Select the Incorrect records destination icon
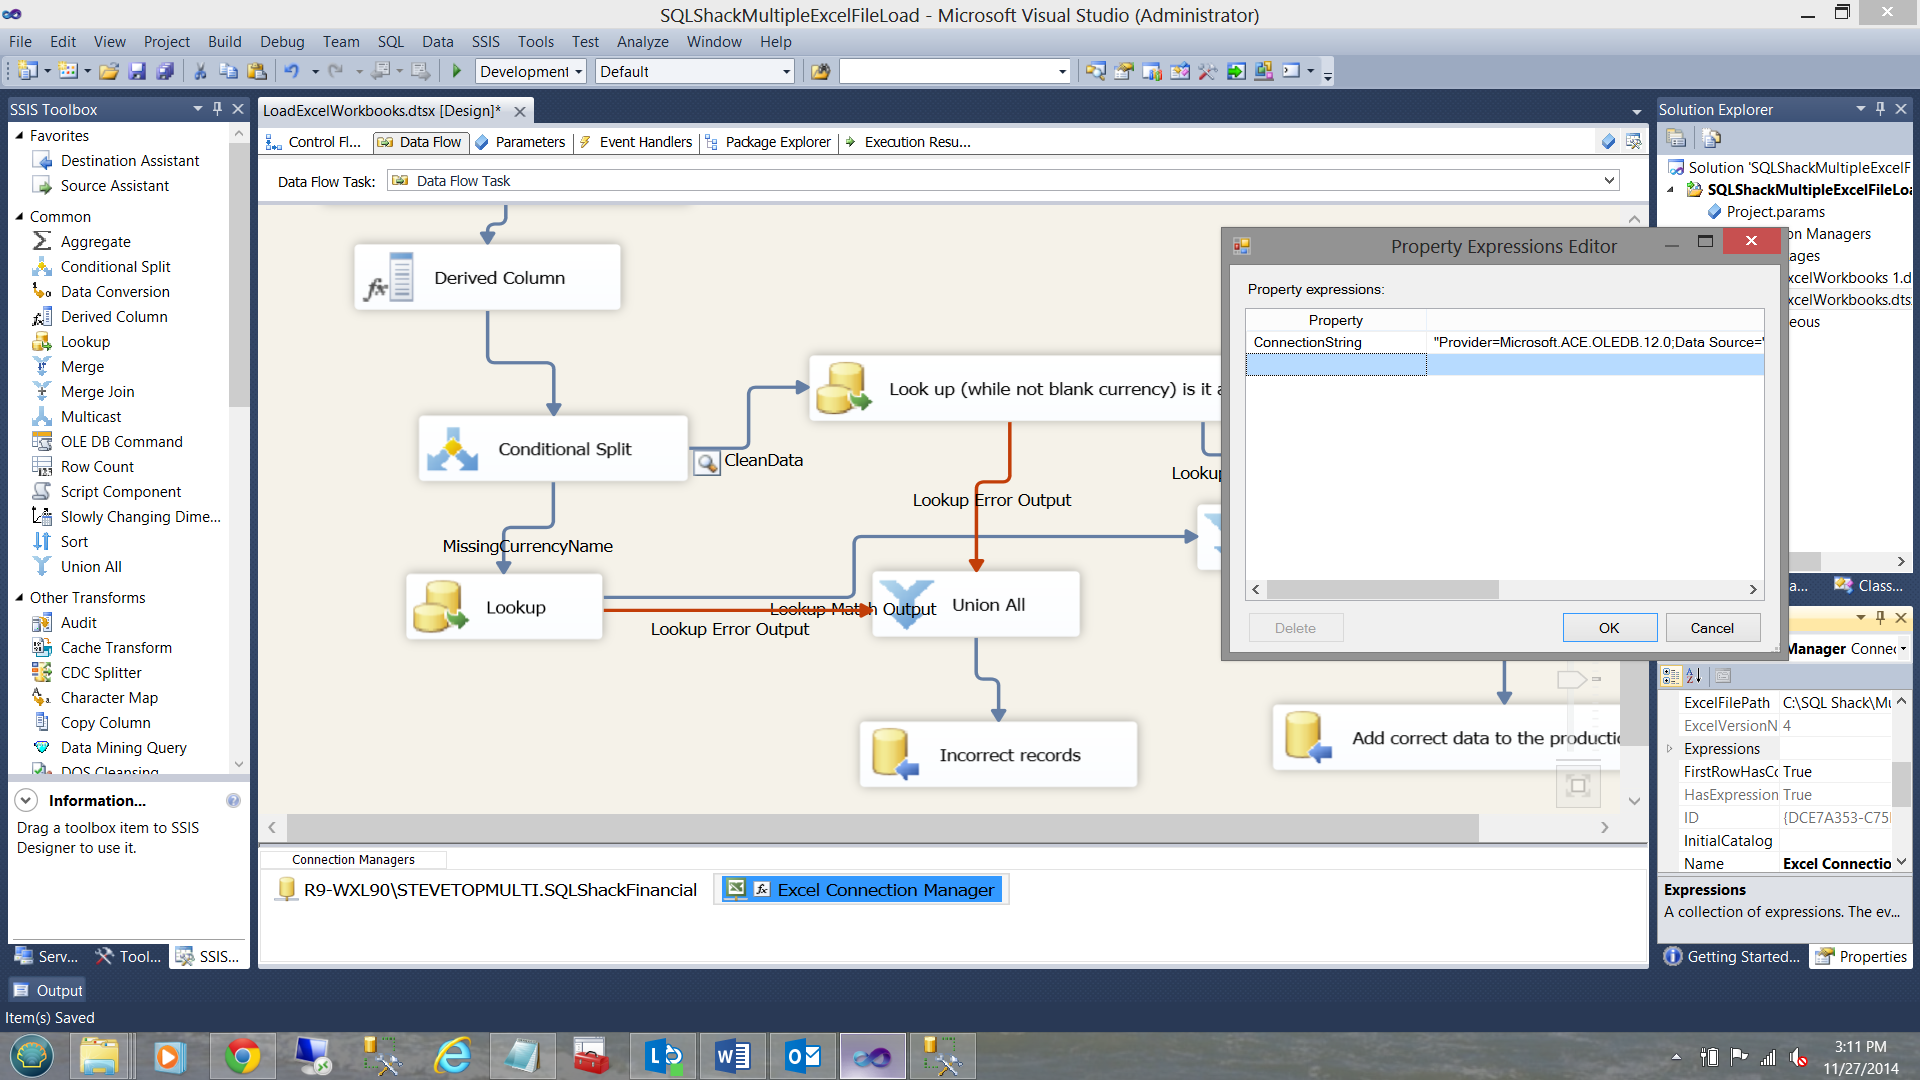The height and width of the screenshot is (1080, 1920). 895,754
